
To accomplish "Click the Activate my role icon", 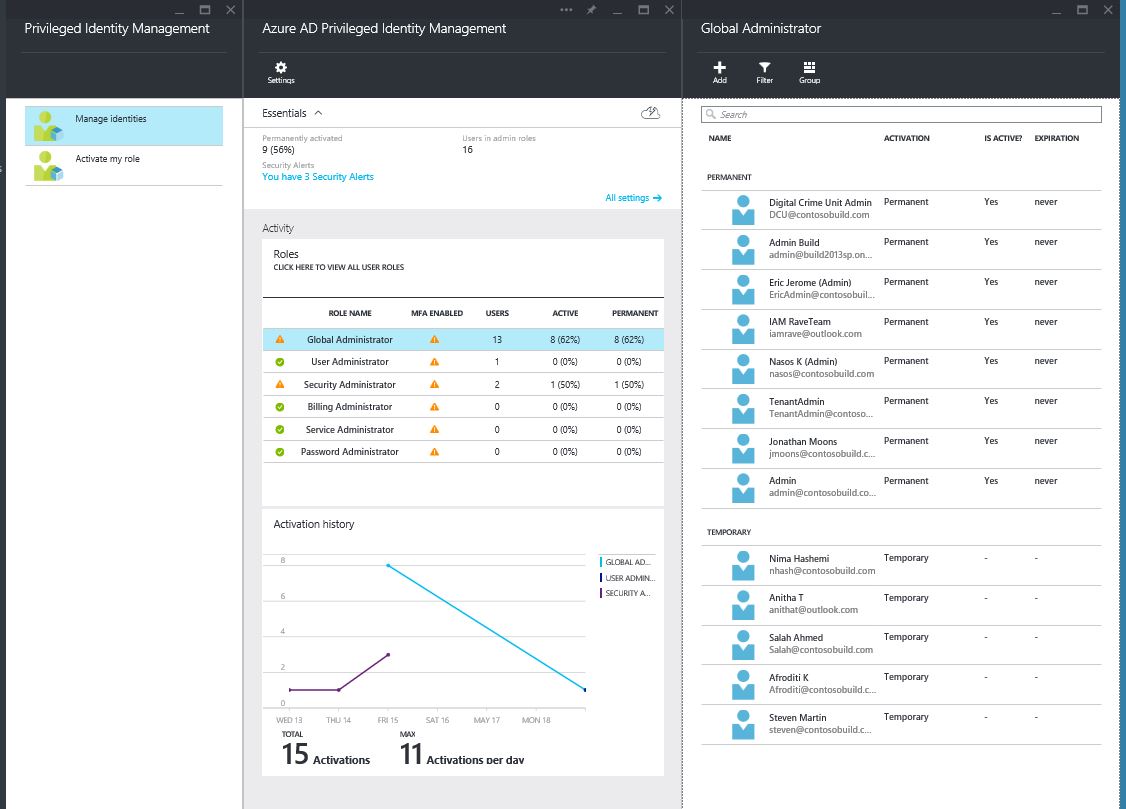I will pyautogui.click(x=48, y=166).
